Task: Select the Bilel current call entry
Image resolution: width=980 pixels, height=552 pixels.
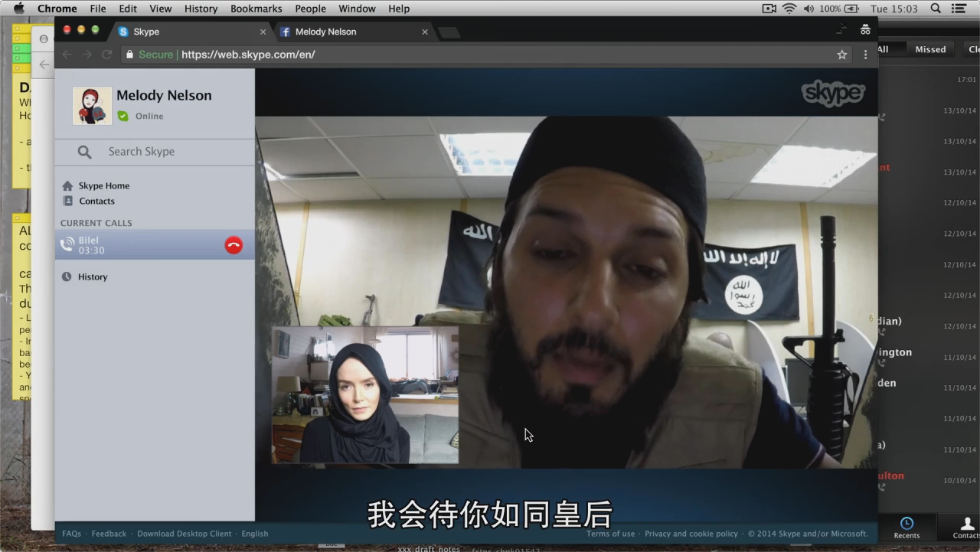Action: (154, 245)
